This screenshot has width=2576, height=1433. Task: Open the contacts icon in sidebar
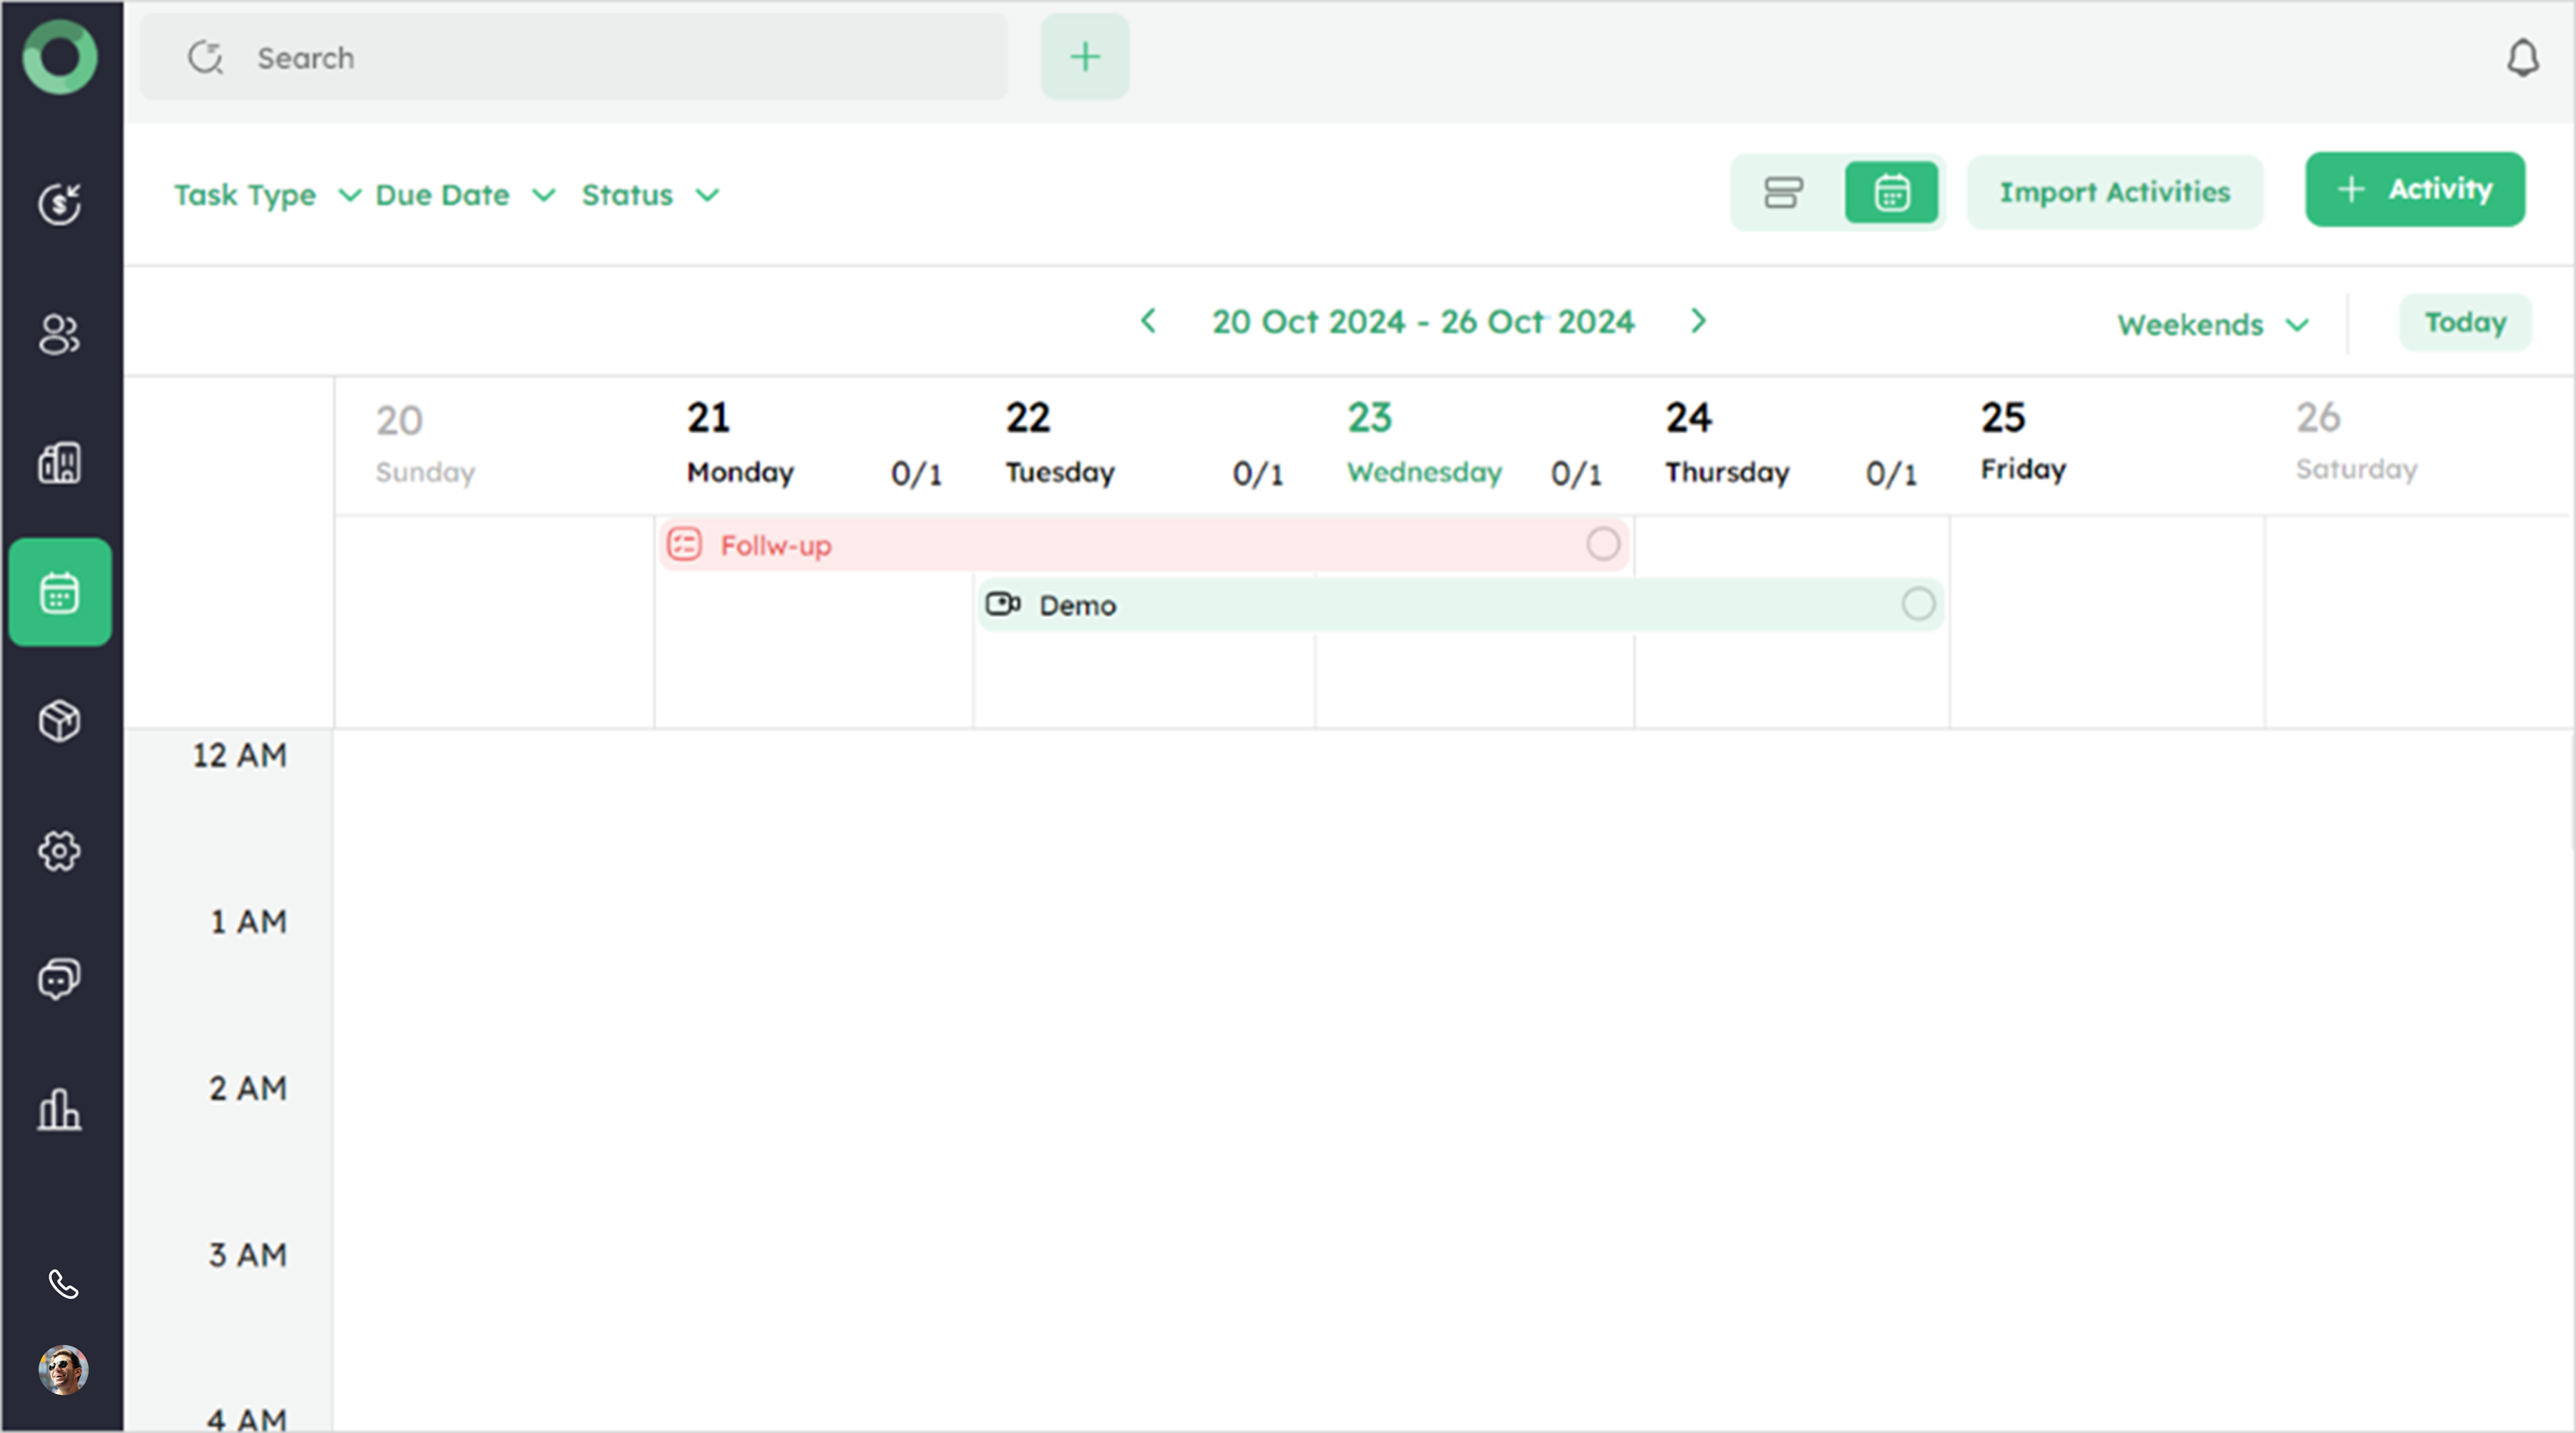point(60,334)
